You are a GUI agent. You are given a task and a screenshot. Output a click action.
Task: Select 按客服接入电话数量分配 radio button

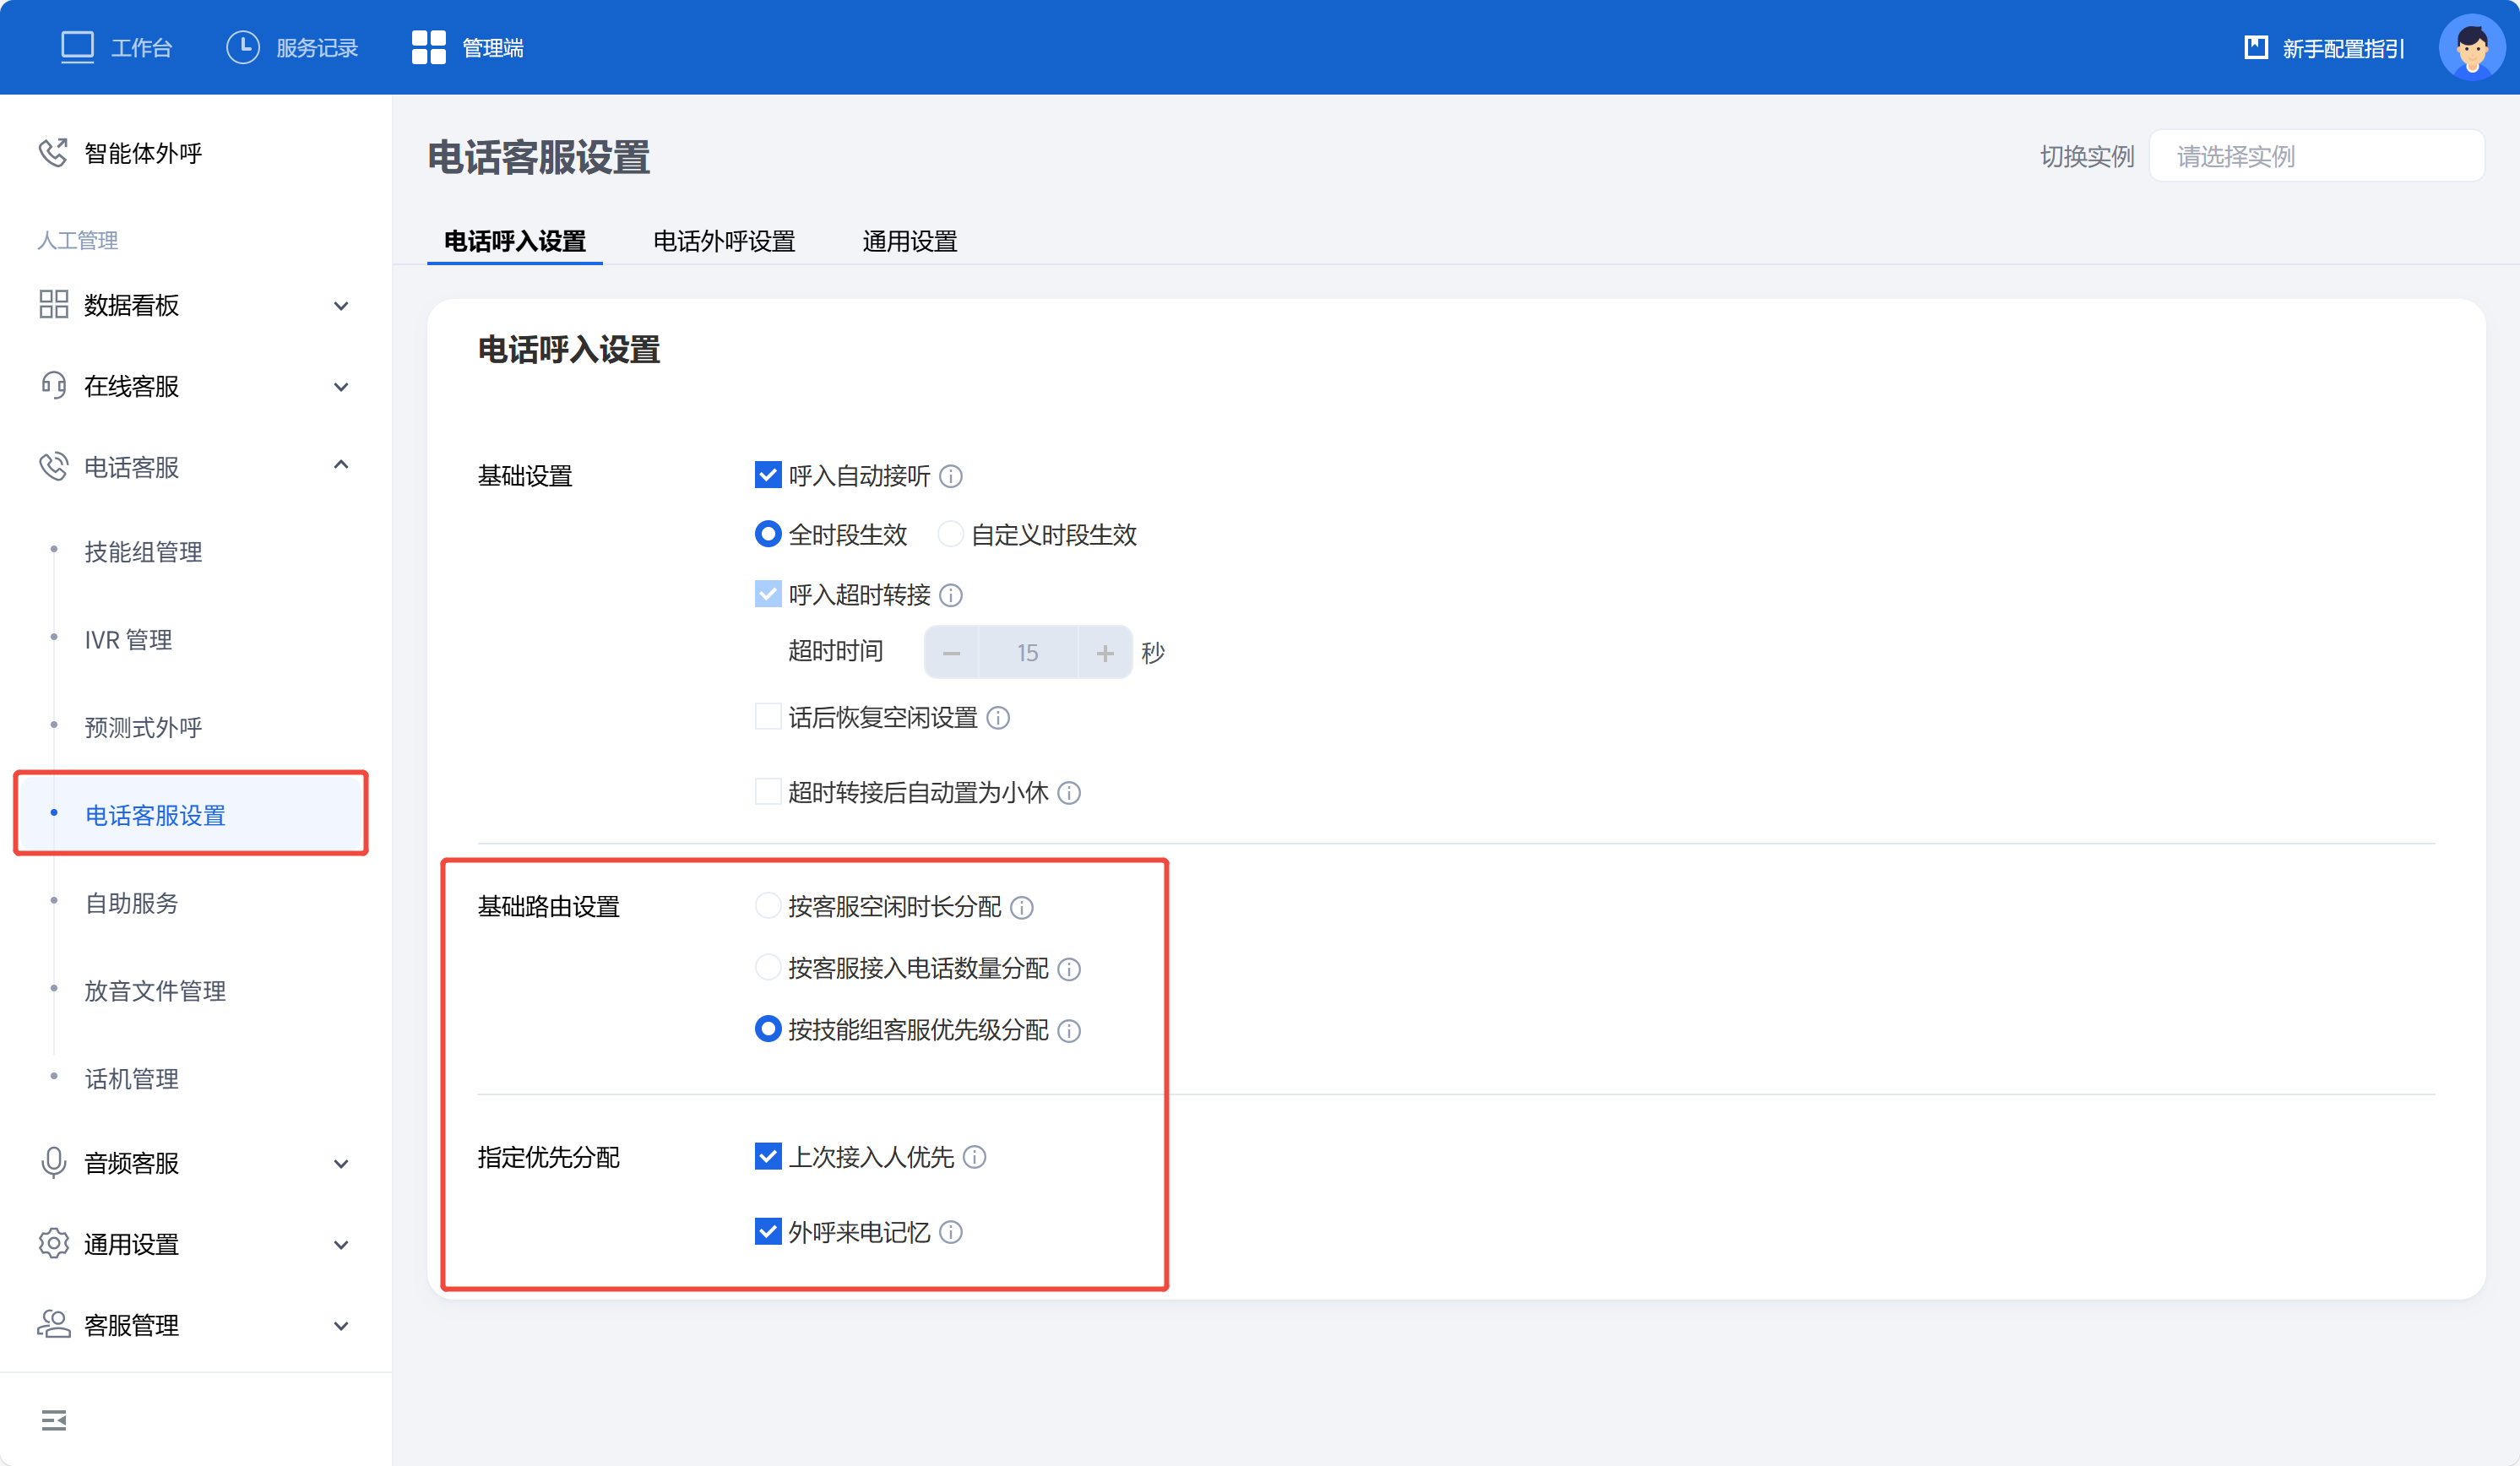[x=767, y=968]
